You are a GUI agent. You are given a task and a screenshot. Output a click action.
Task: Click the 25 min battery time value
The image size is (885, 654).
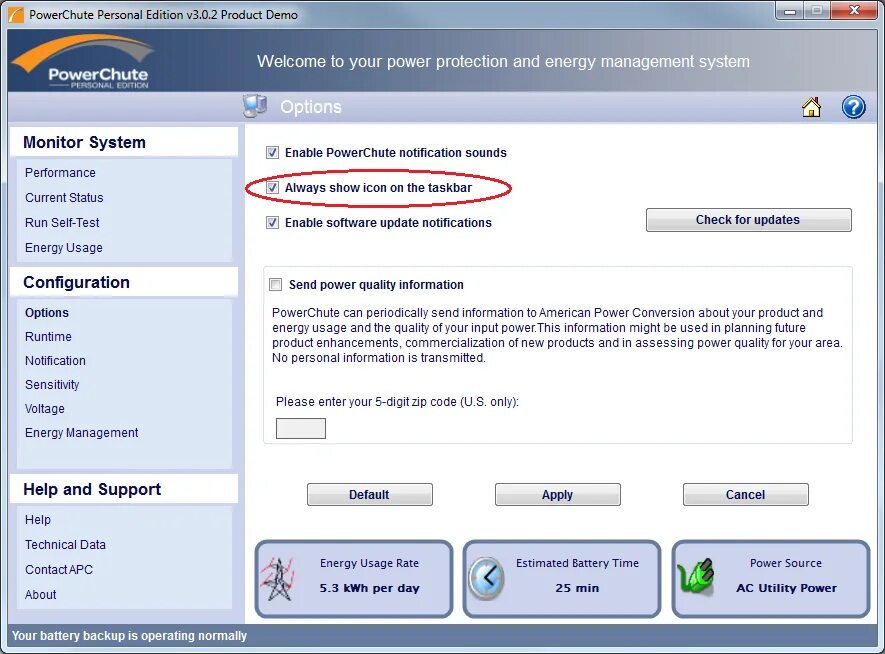click(577, 588)
